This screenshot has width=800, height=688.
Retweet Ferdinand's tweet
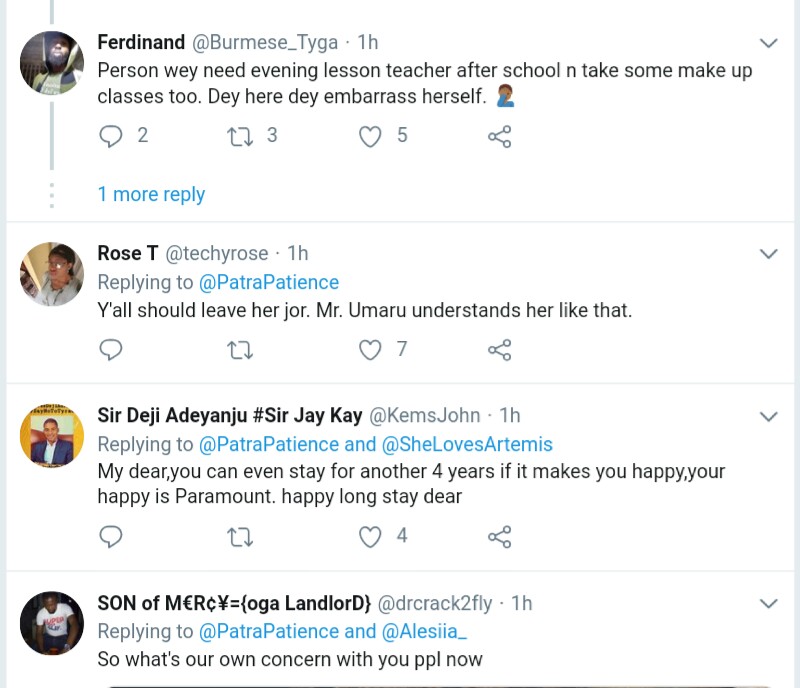(240, 136)
